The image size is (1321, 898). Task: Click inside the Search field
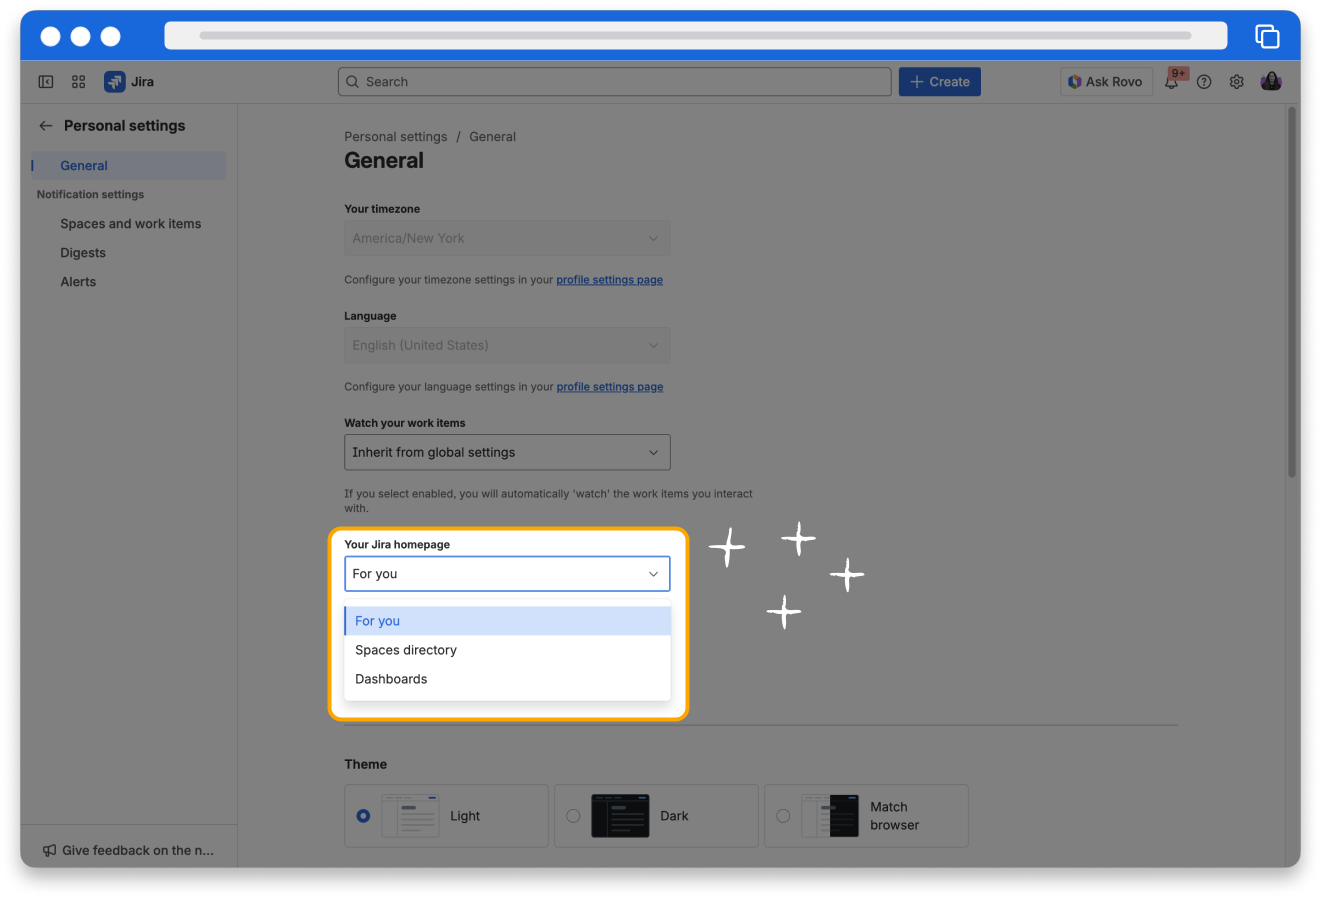click(614, 82)
